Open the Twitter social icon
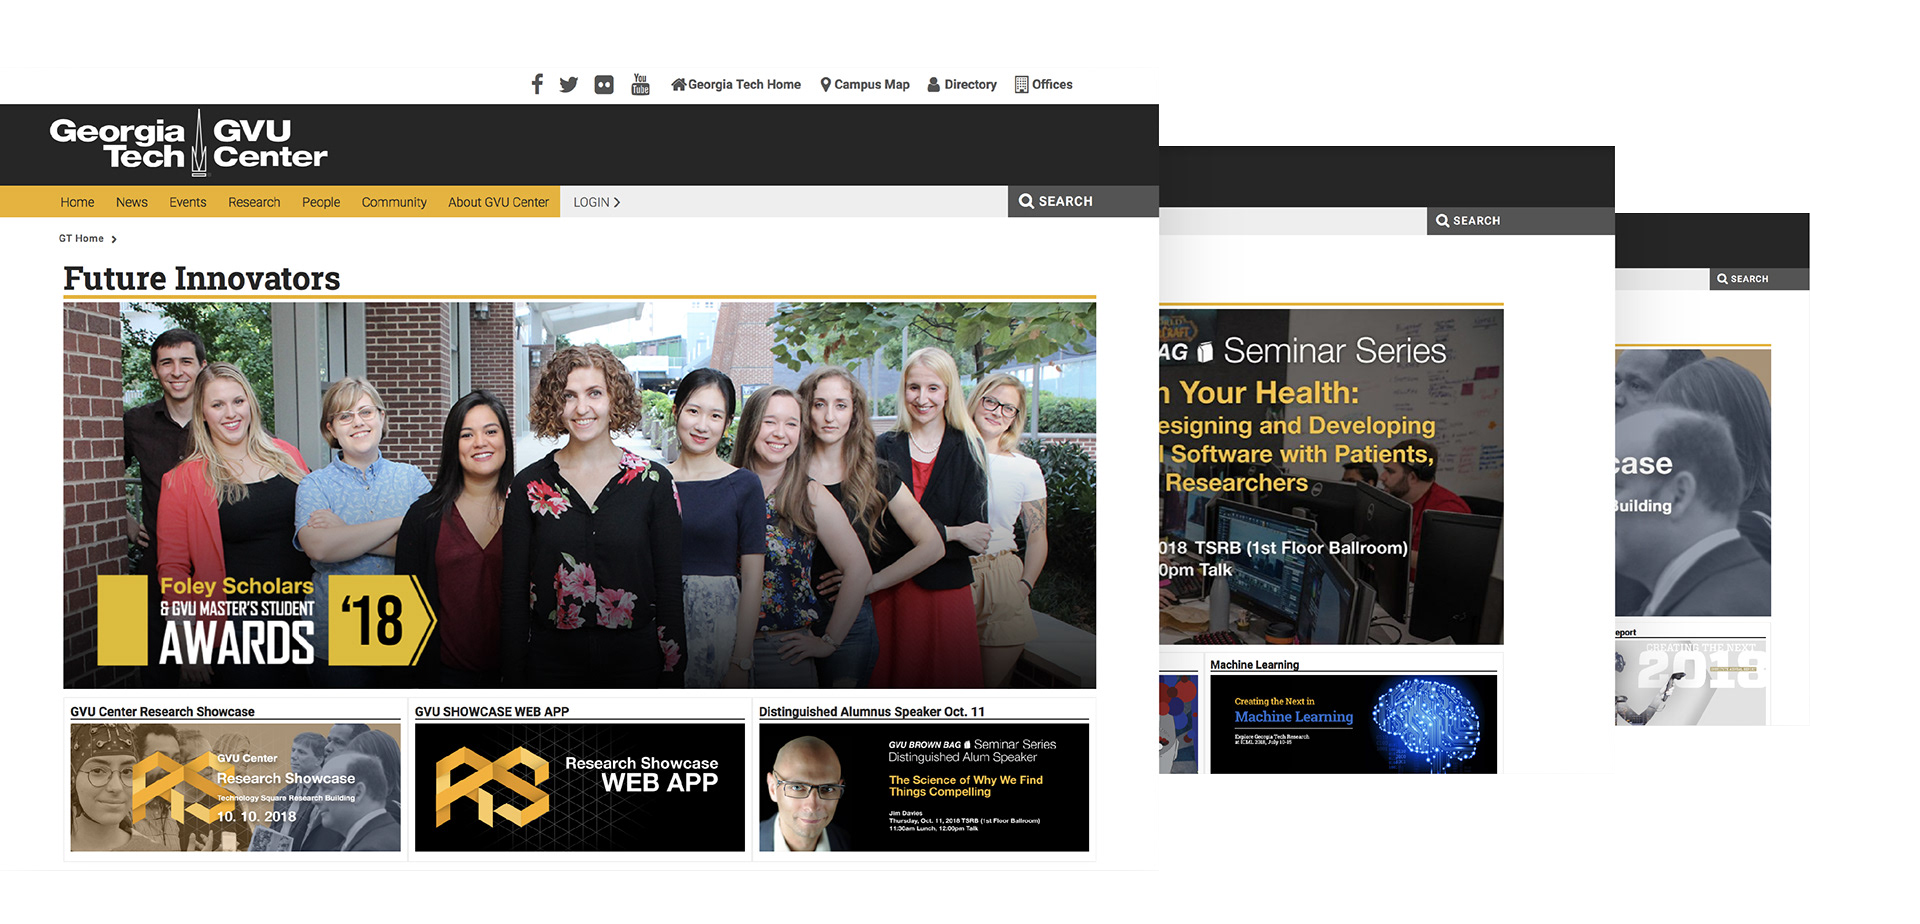The image size is (1920, 924). coord(569,85)
